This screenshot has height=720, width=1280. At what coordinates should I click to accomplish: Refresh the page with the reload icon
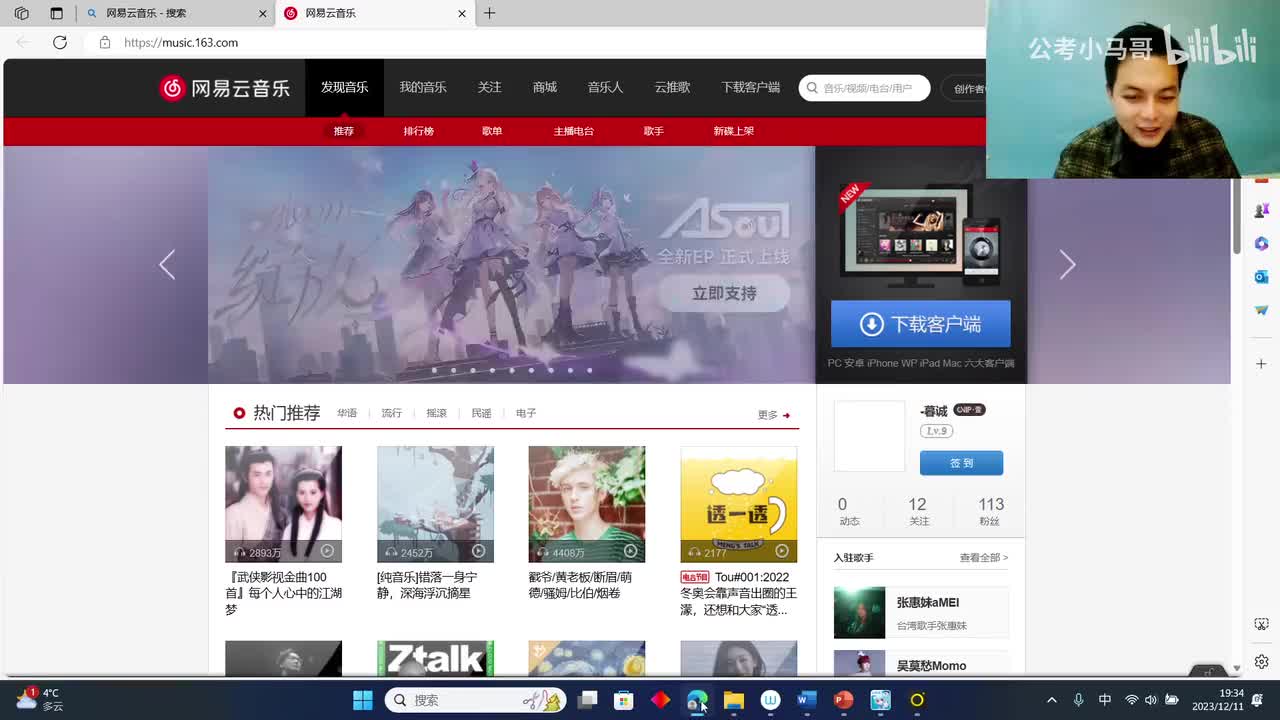(60, 42)
